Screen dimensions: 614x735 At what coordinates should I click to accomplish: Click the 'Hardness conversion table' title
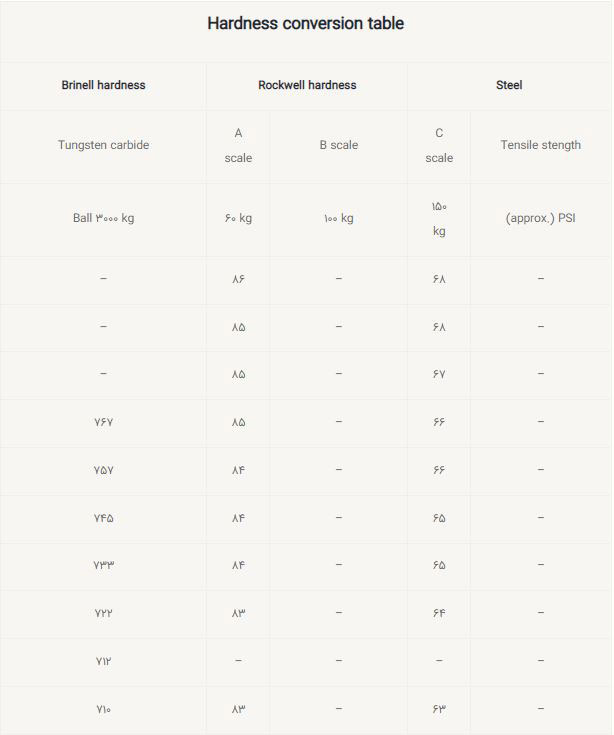(x=306, y=23)
